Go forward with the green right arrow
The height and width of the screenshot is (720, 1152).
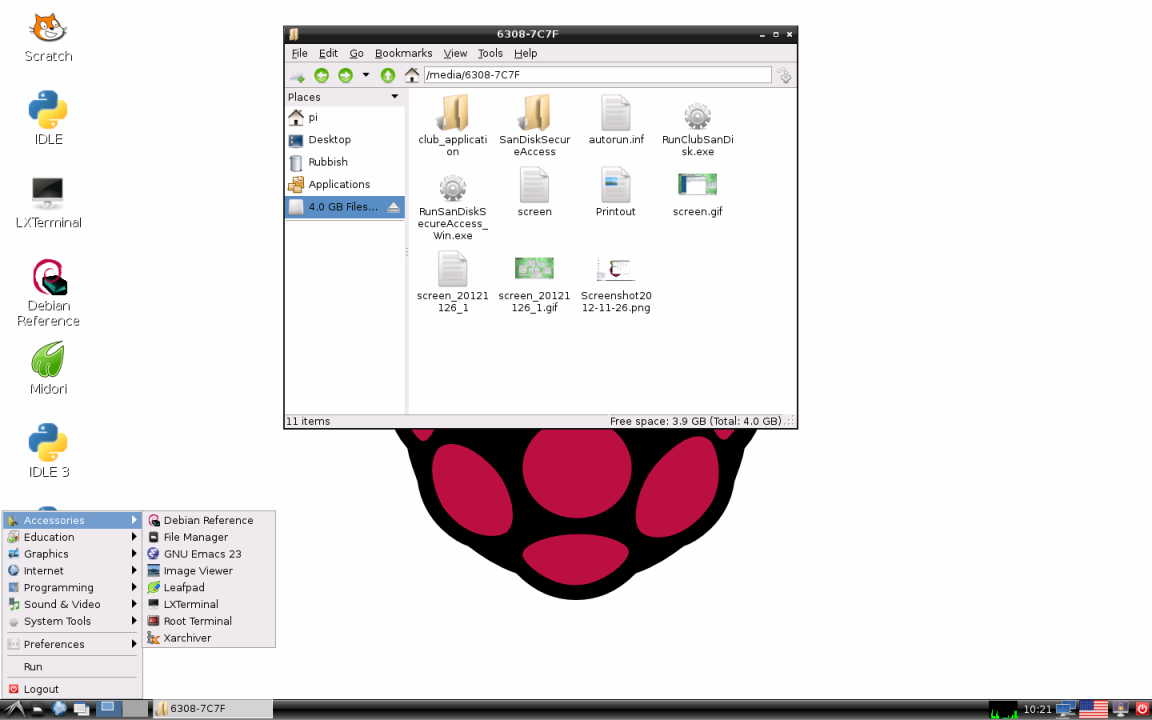345,75
